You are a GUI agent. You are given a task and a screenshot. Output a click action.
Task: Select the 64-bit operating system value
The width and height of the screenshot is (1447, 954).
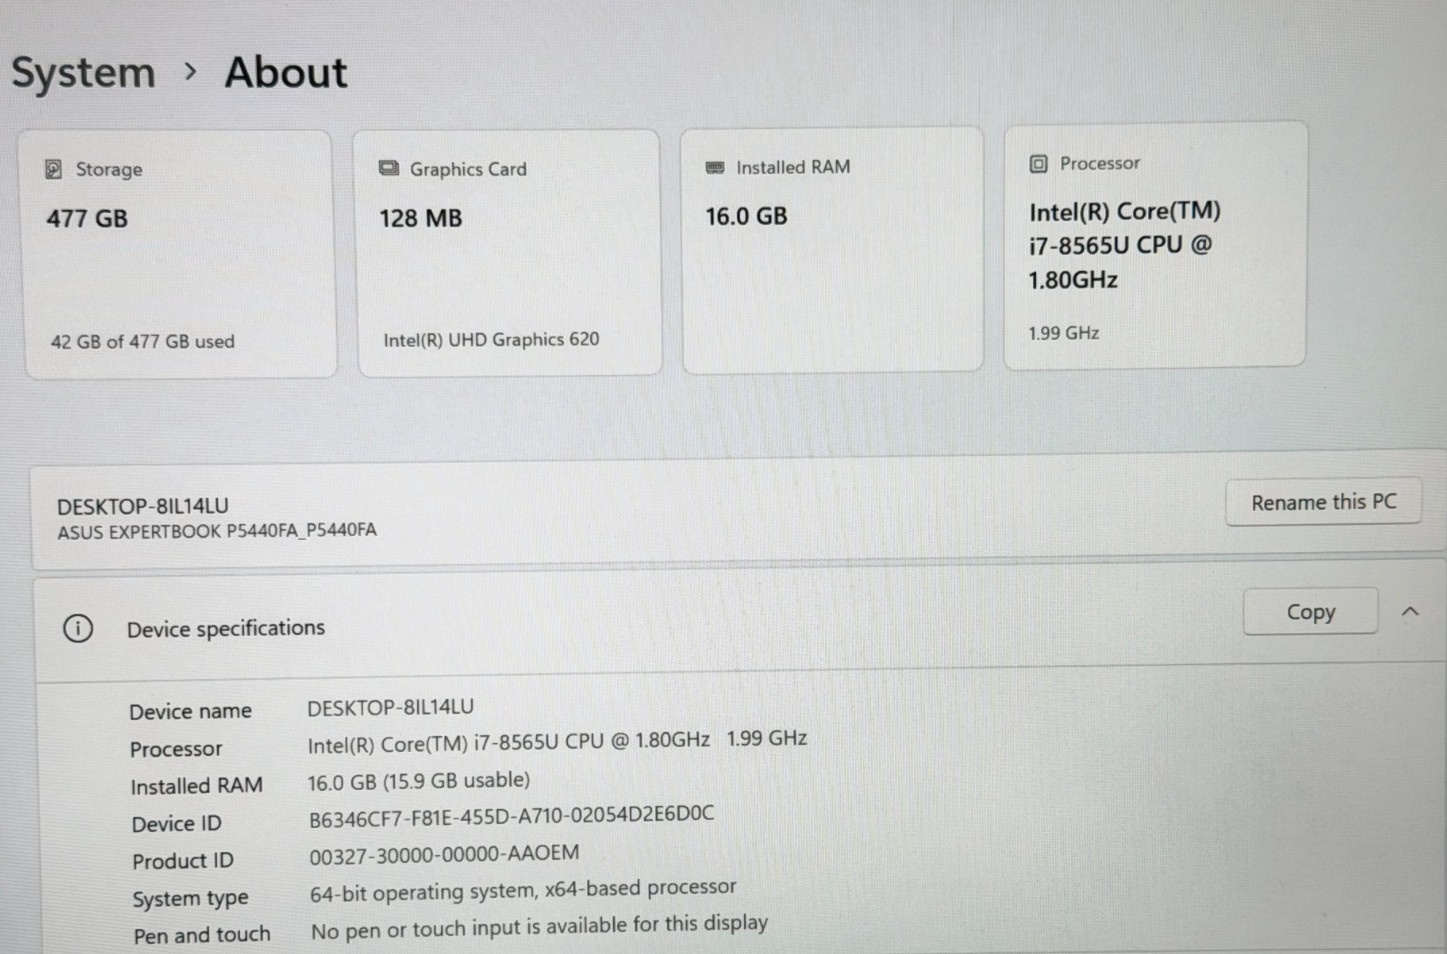(x=523, y=889)
